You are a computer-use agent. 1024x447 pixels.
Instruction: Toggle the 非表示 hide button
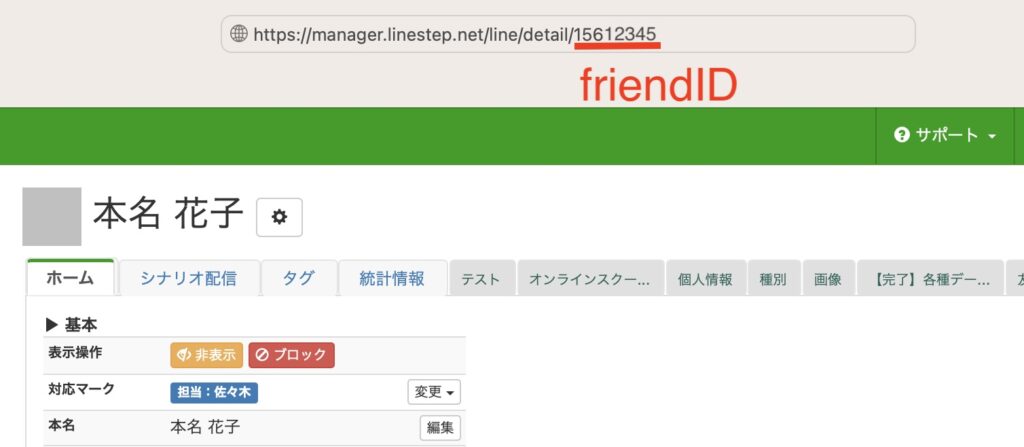(207, 355)
